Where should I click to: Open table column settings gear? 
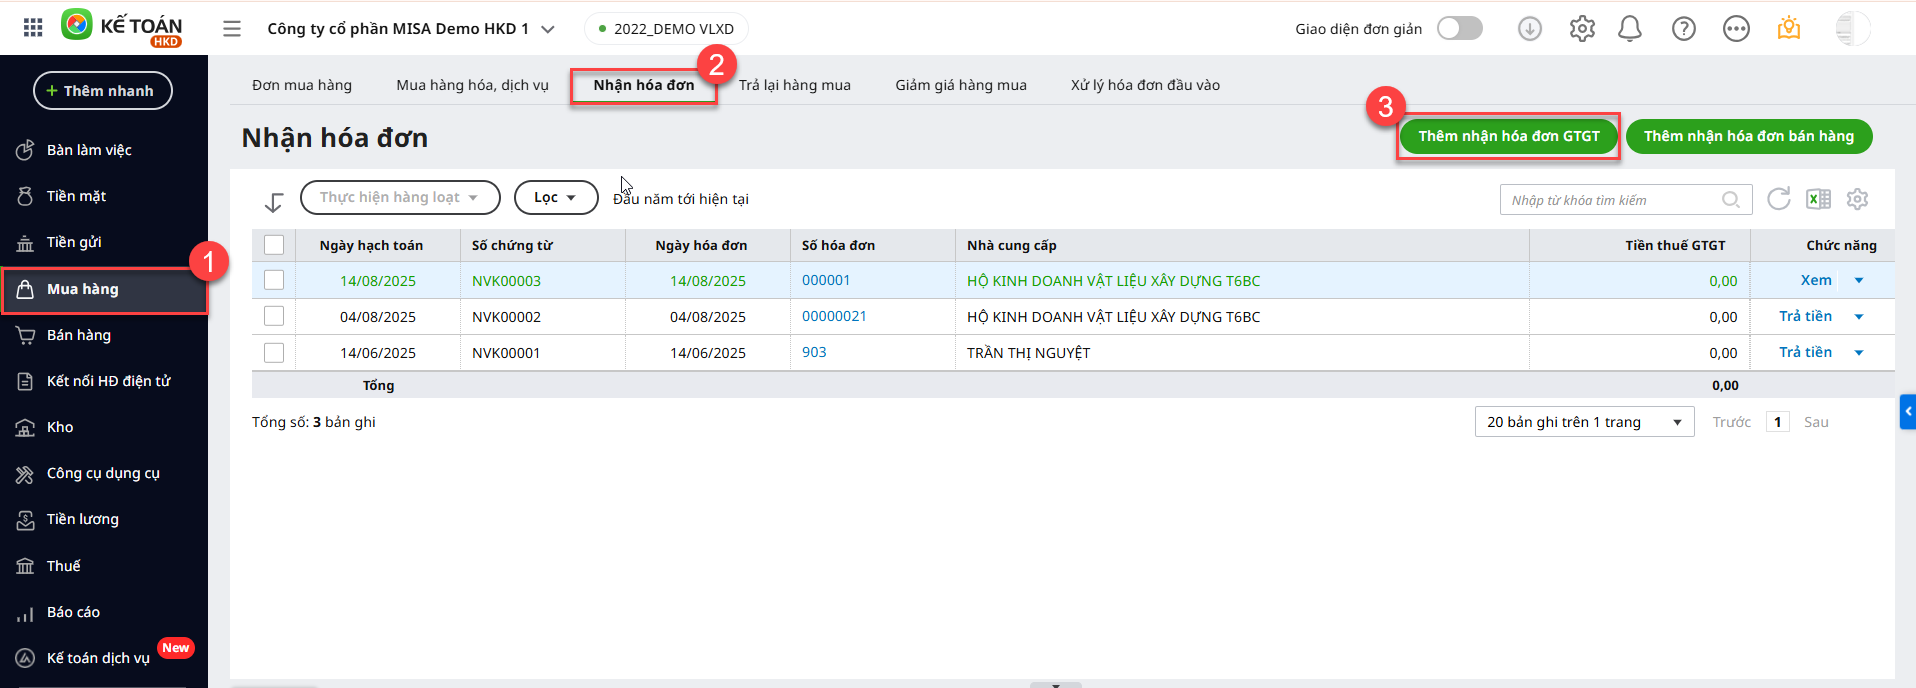tap(1857, 199)
